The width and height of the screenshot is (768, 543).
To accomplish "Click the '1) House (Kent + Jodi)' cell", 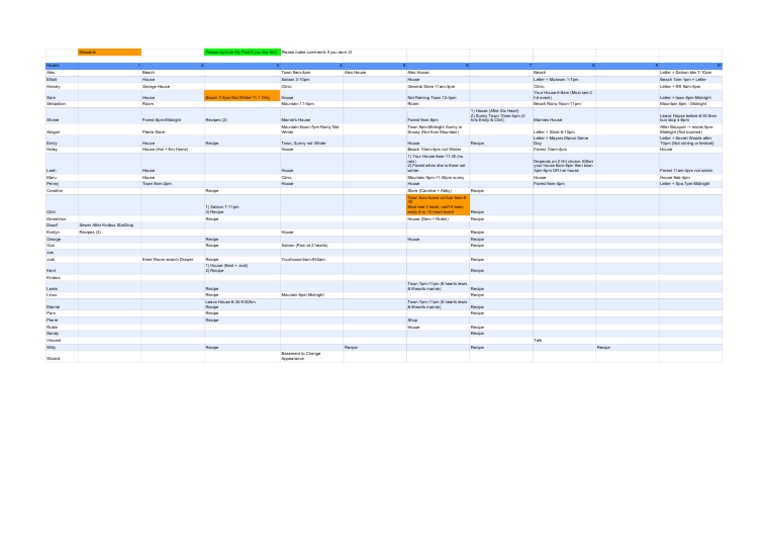I will point(242,268).
